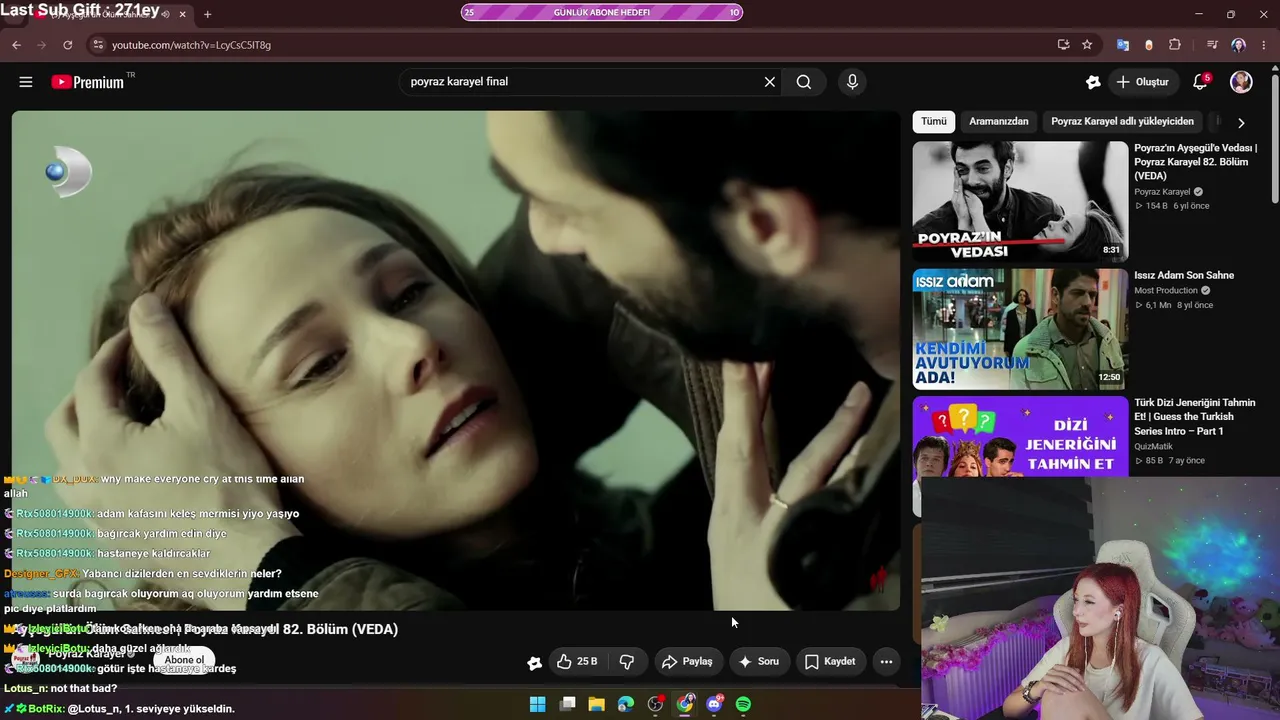Open 'Issız Adam Son Sahne' title link
The width and height of the screenshot is (1280, 720).
(x=1184, y=275)
